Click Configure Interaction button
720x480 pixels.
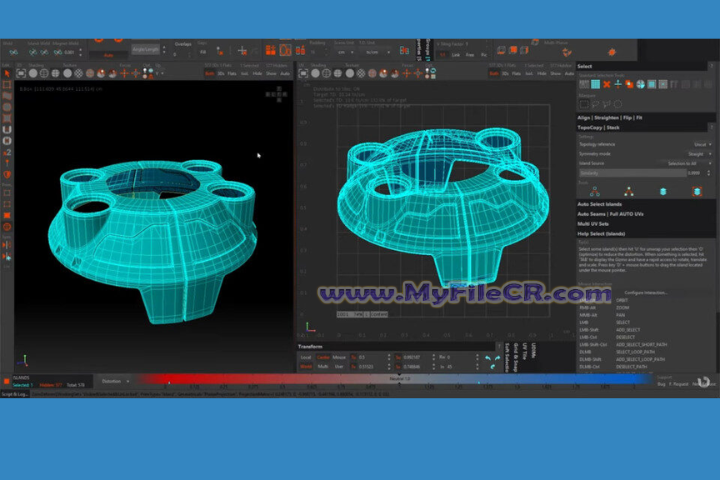[x=646, y=293]
